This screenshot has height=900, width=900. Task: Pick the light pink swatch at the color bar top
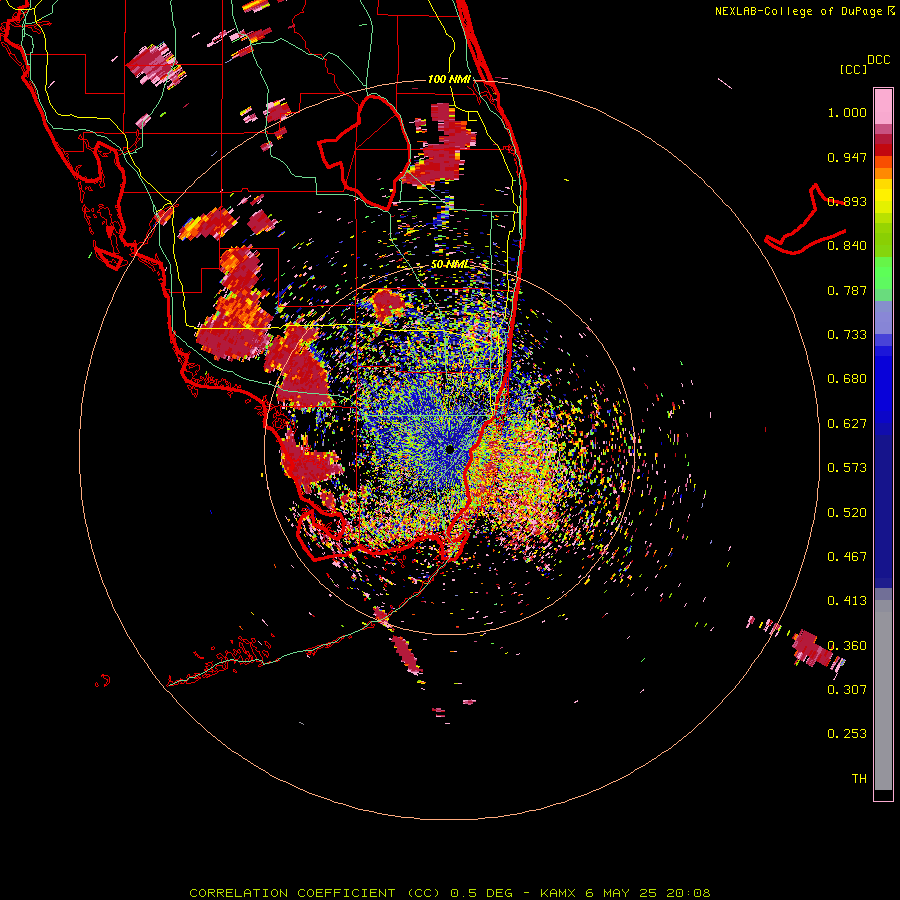(883, 106)
